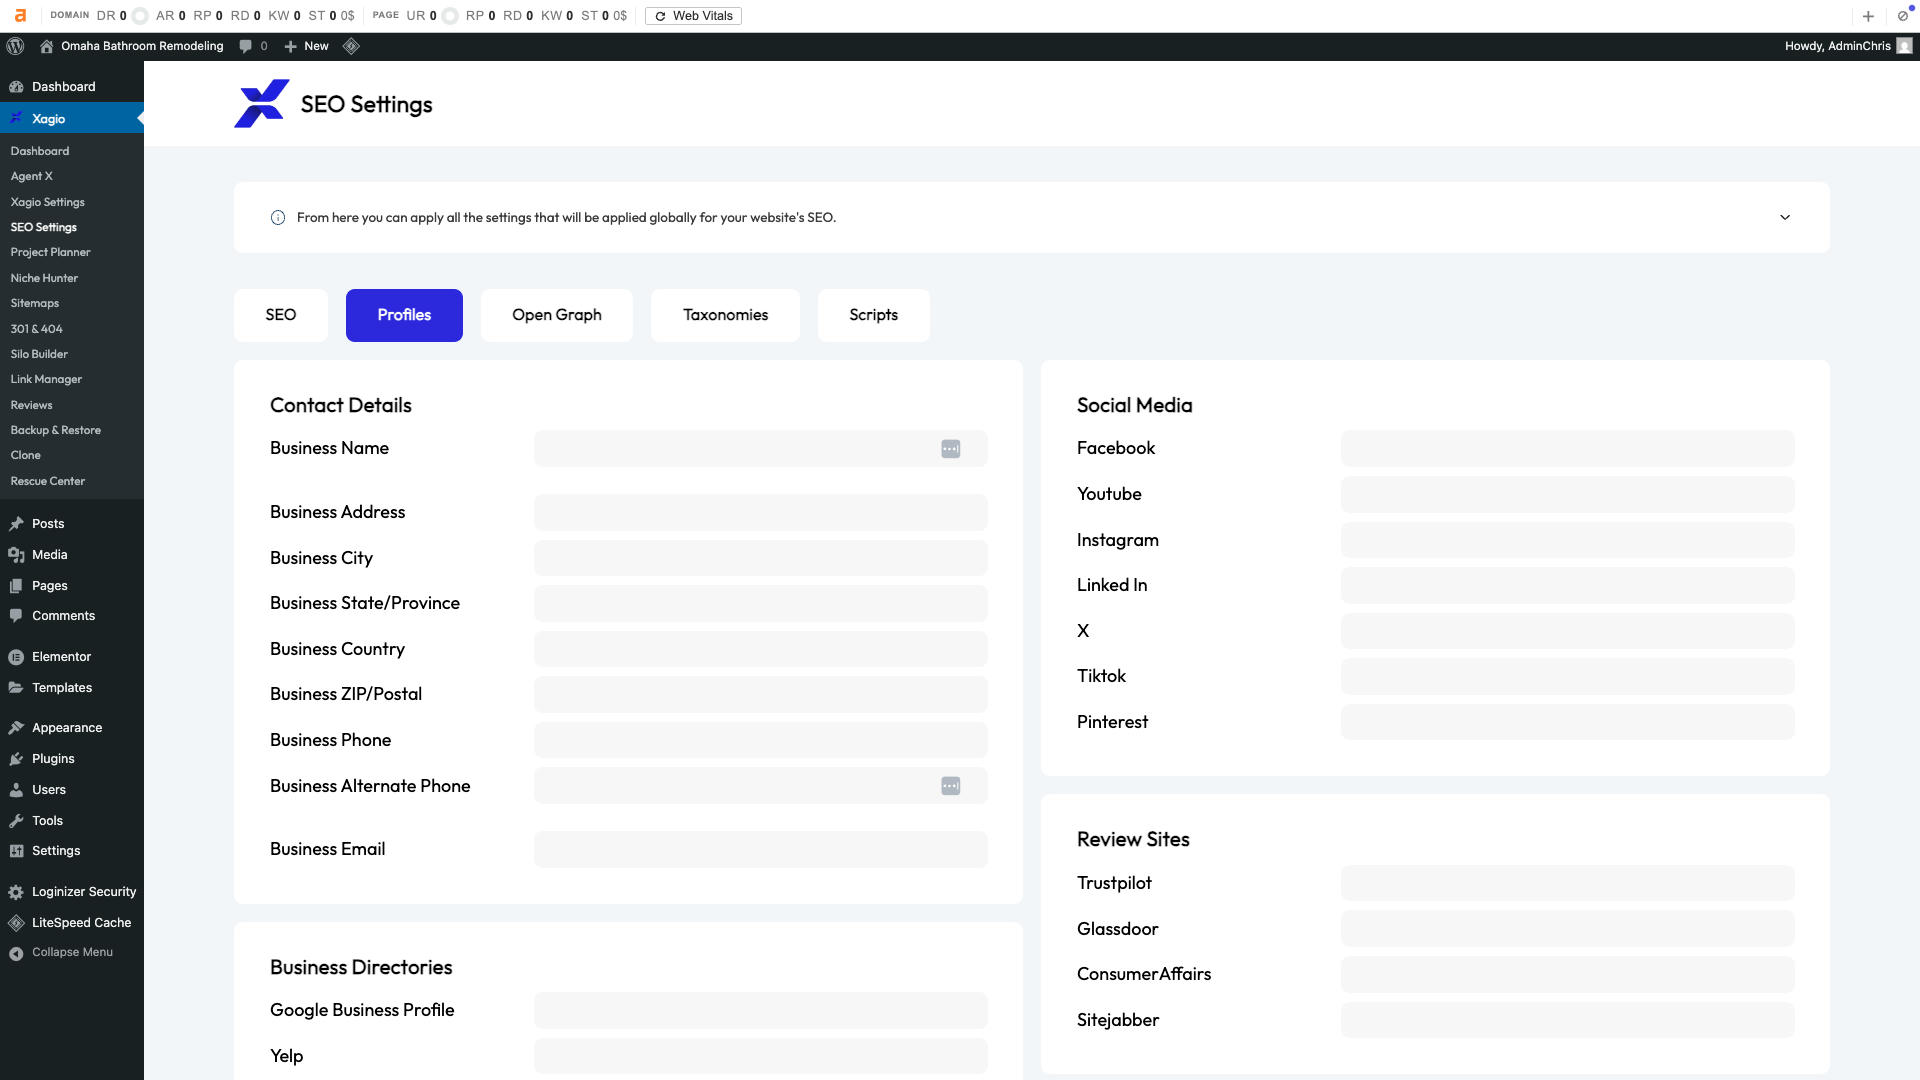Click the info icon in the notice bar
This screenshot has height=1080, width=1920.
tap(278, 218)
